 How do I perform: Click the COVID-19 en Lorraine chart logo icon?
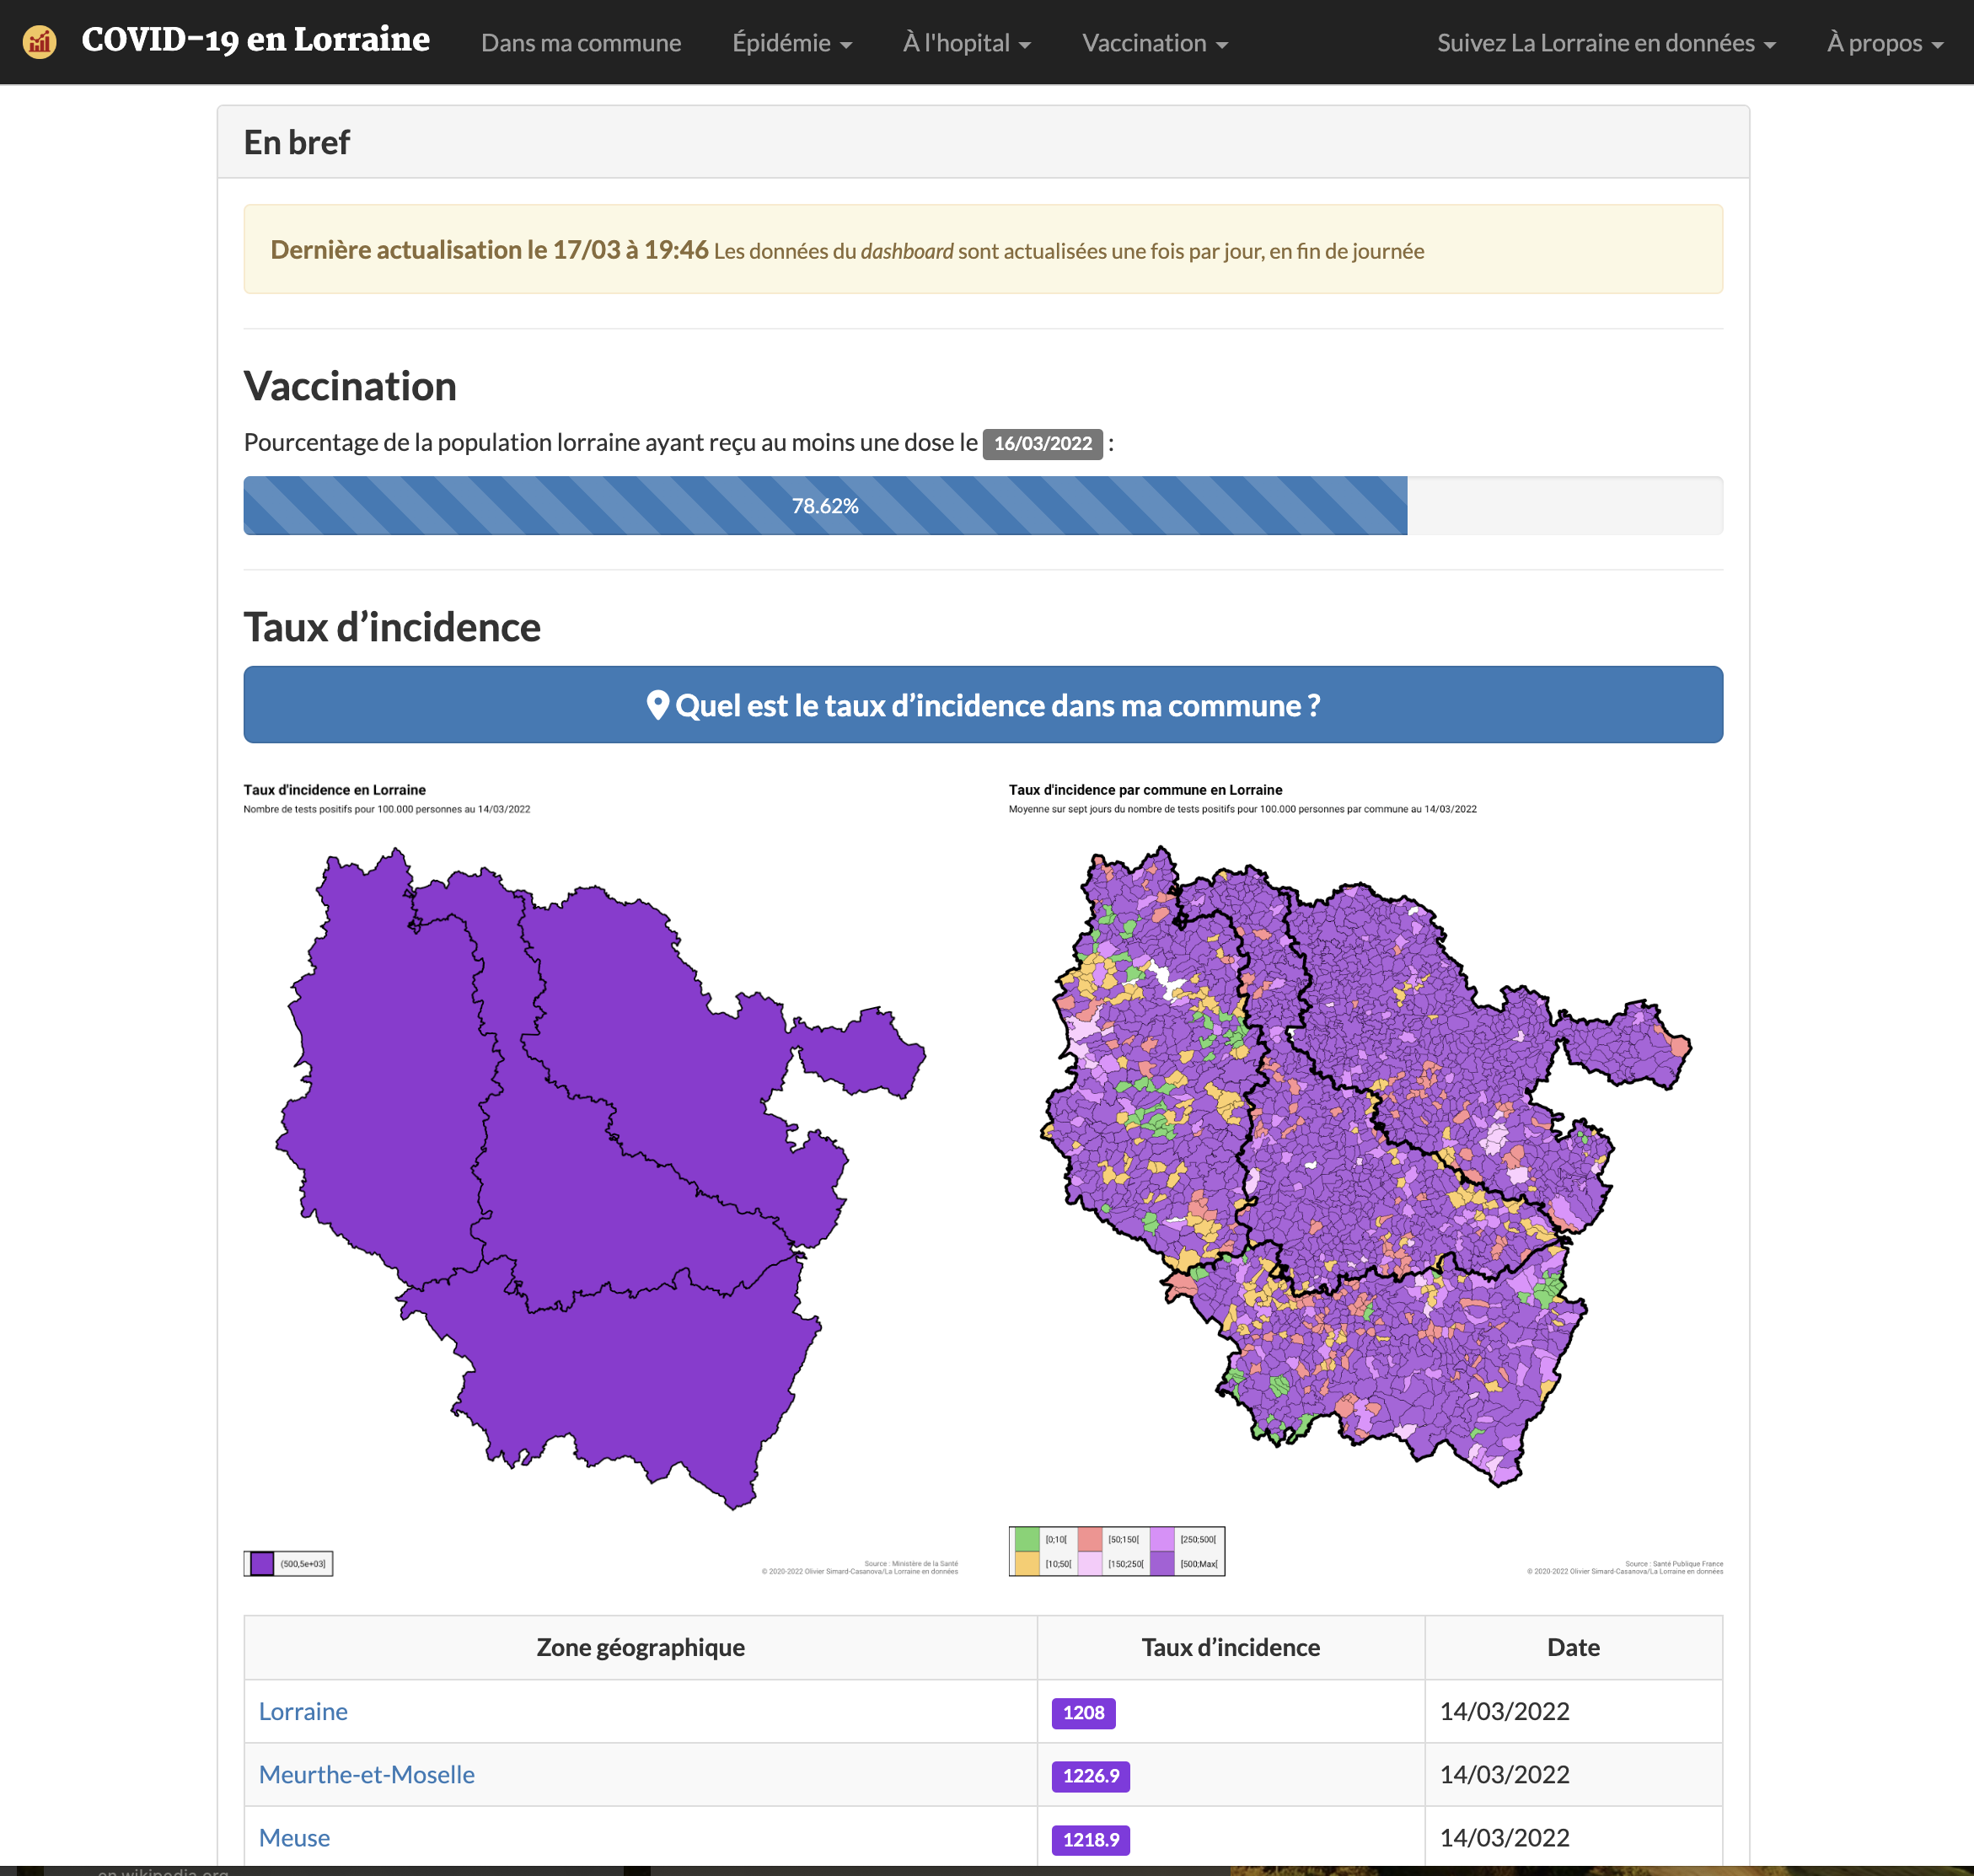(39, 42)
